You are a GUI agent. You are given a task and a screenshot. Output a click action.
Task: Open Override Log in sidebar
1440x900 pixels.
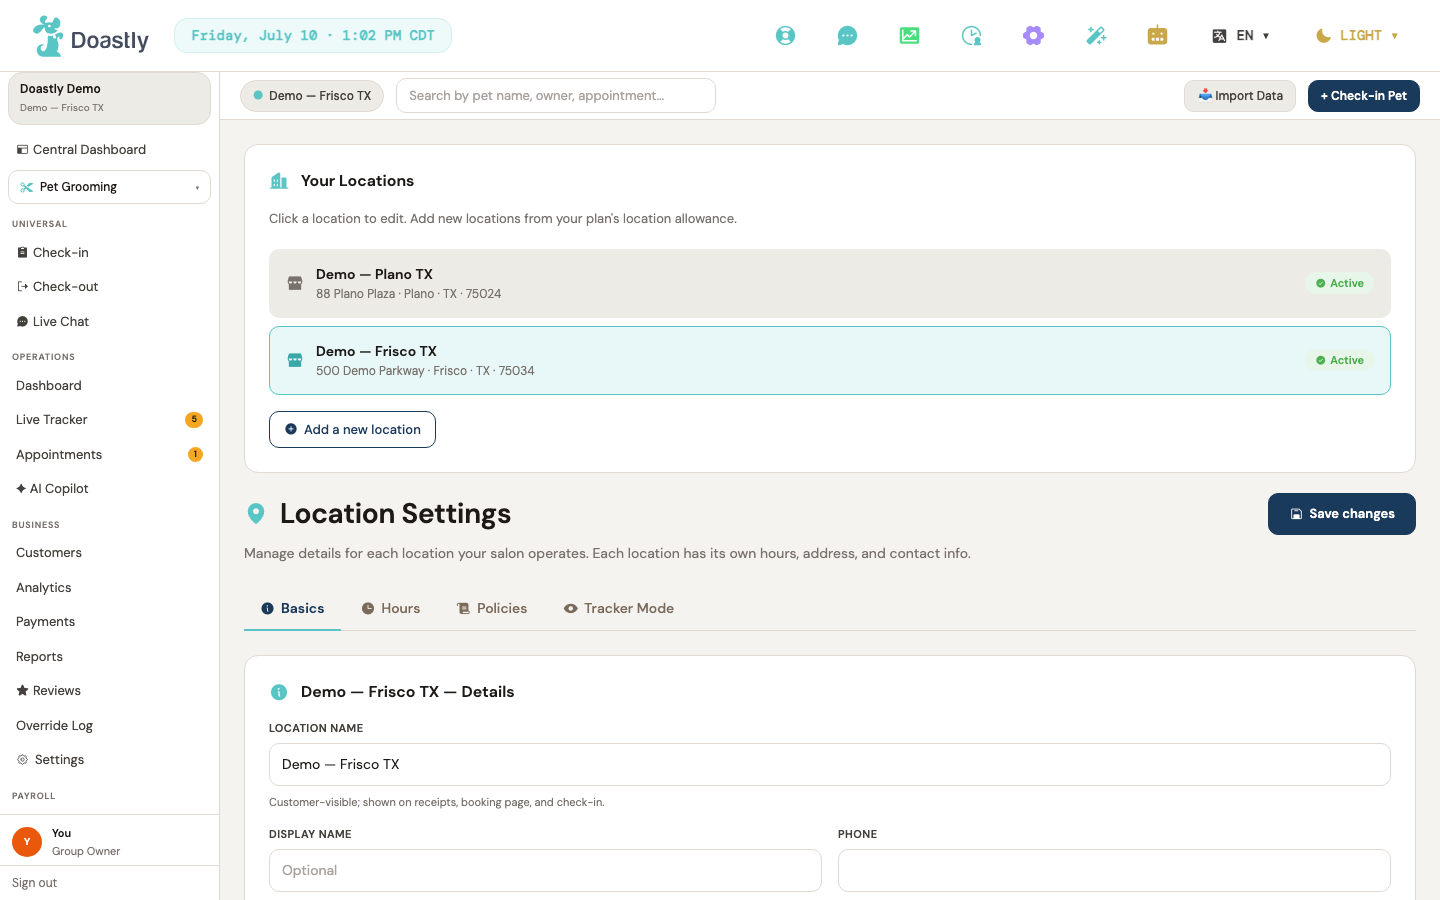point(109,726)
